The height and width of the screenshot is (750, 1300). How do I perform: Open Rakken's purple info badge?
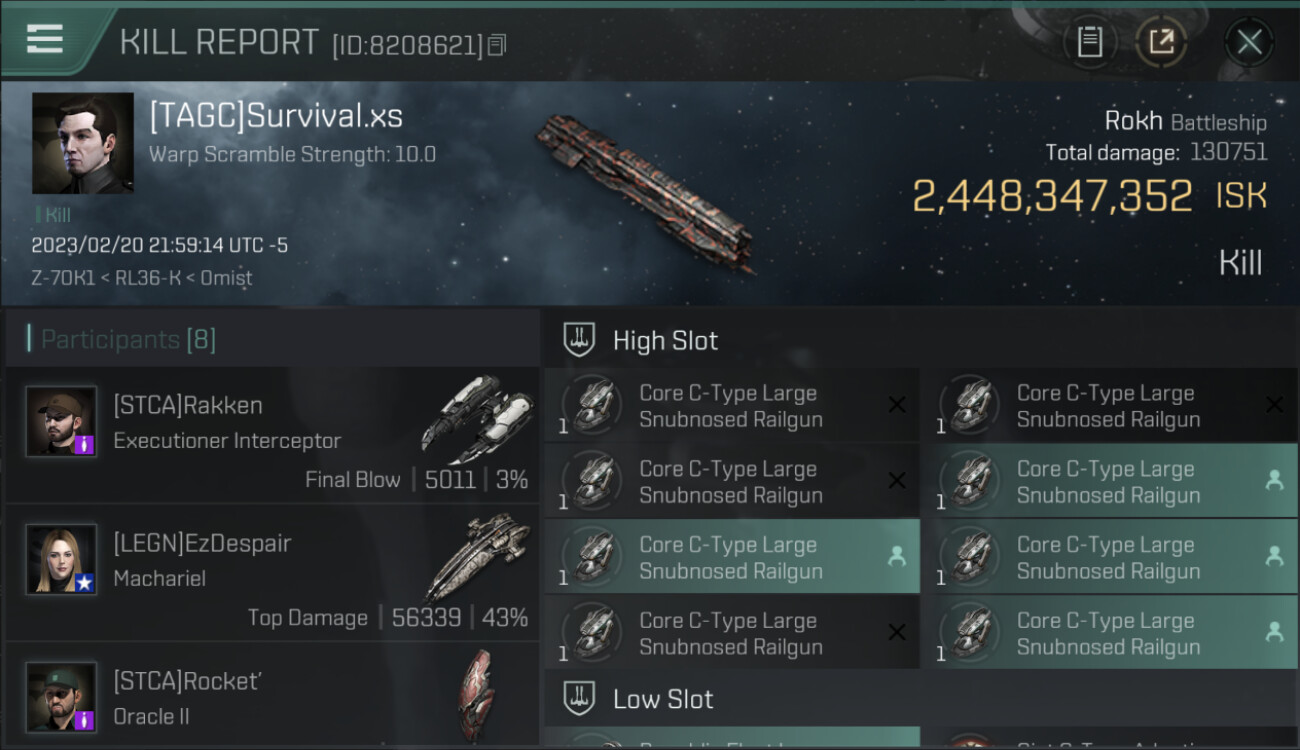(85, 444)
